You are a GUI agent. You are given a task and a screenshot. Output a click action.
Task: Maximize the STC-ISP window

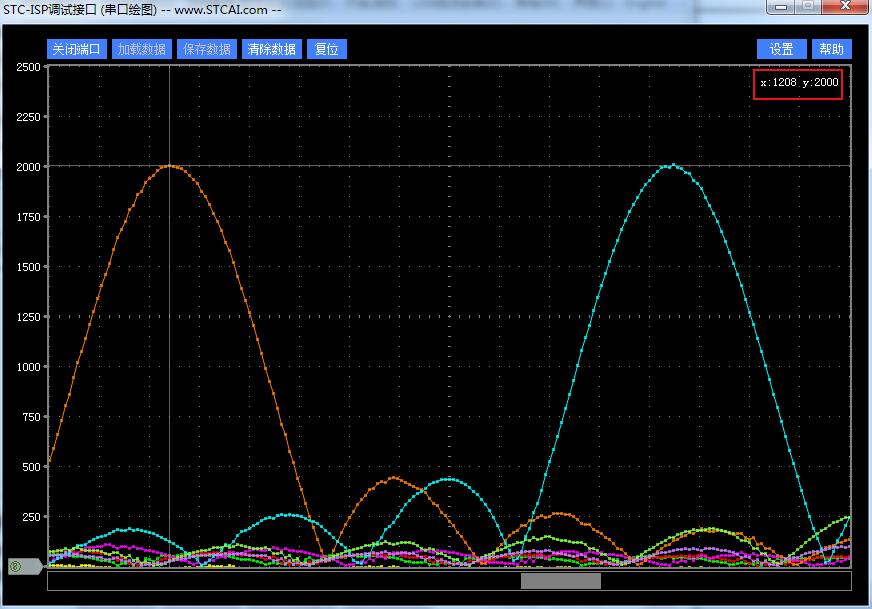(x=809, y=6)
